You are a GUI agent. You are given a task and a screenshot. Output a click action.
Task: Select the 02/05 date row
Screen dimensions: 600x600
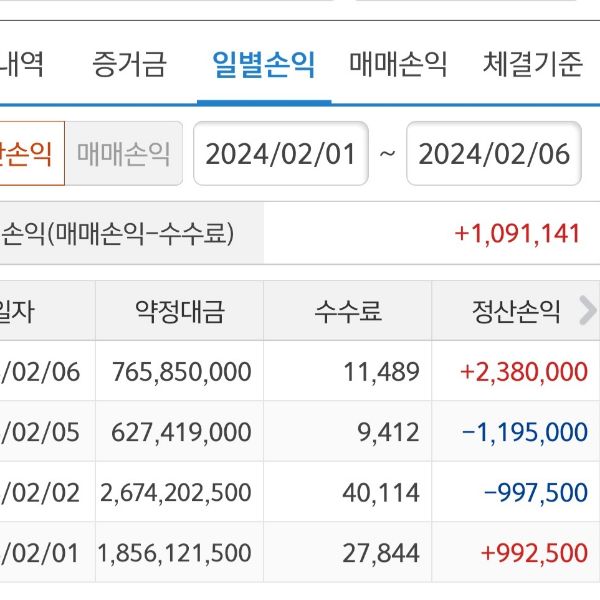pos(40,432)
